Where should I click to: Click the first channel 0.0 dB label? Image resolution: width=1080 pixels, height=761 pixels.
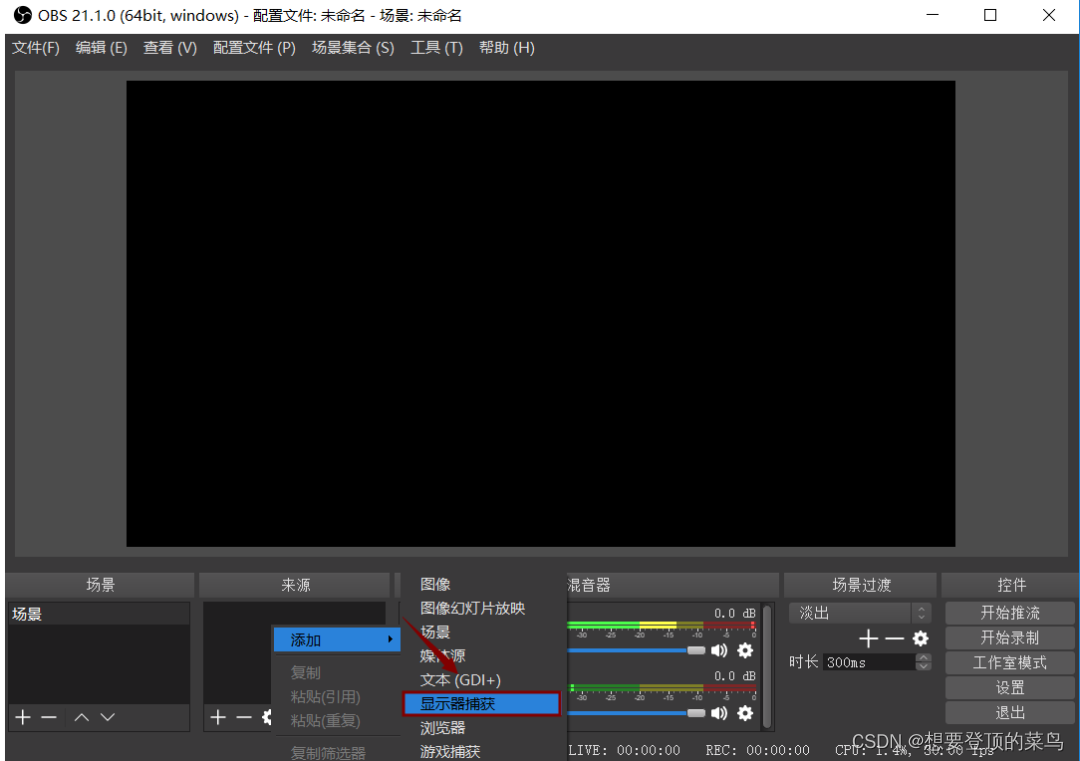coord(735,613)
